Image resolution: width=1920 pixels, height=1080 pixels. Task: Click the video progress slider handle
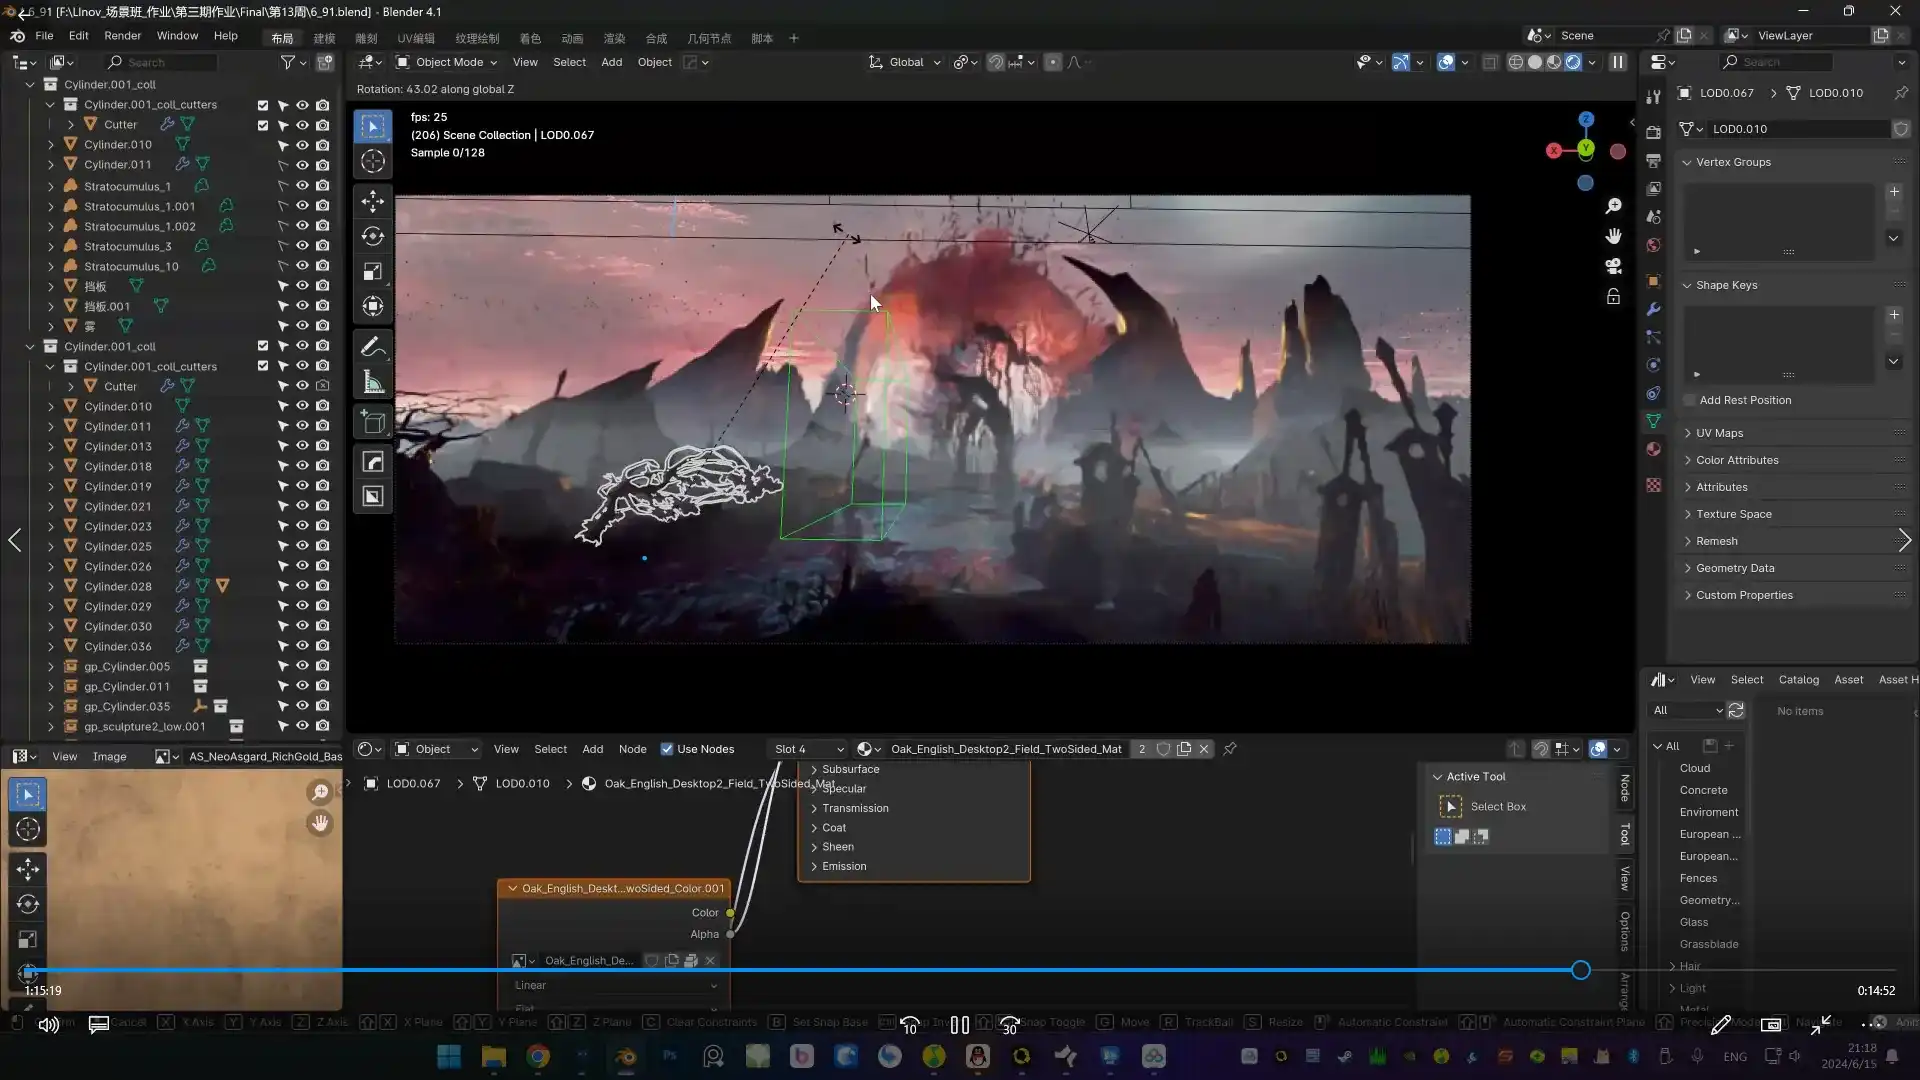point(1580,970)
